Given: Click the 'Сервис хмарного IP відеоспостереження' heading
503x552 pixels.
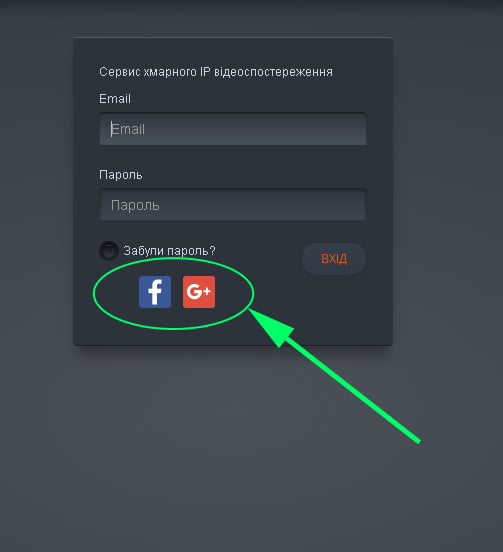Looking at the screenshot, I should pyautogui.click(x=216, y=72).
